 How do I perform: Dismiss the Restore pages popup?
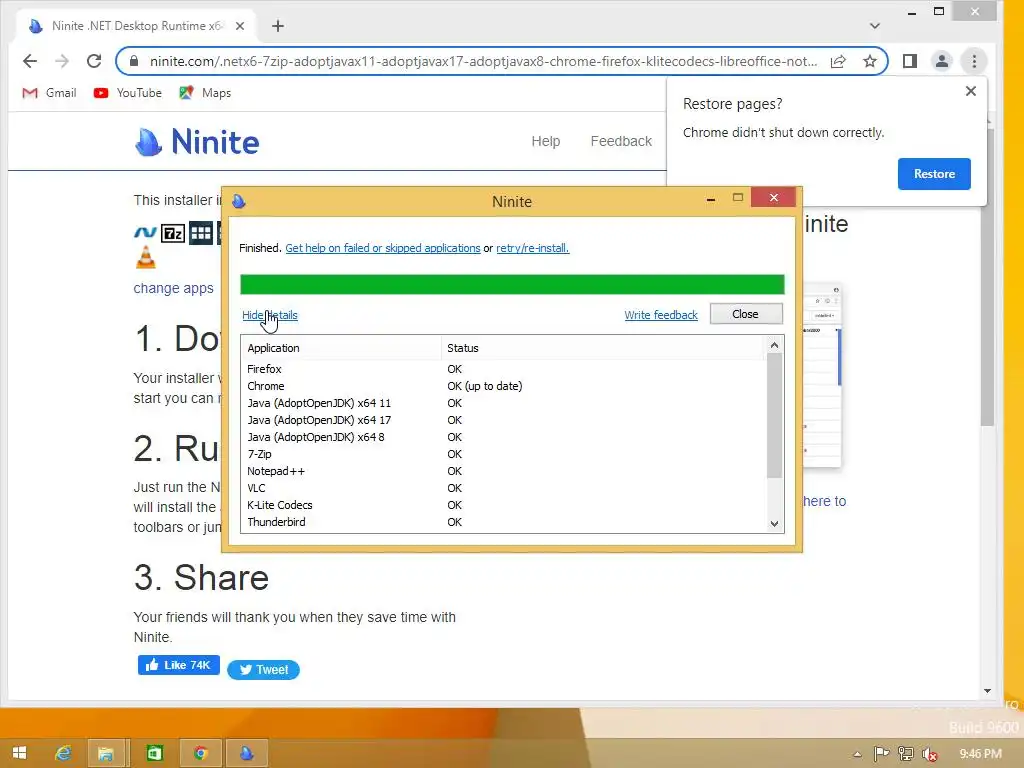(971, 91)
